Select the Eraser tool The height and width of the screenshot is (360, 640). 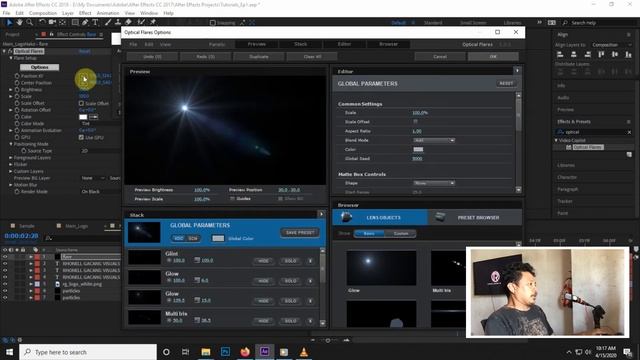pos(128,22)
